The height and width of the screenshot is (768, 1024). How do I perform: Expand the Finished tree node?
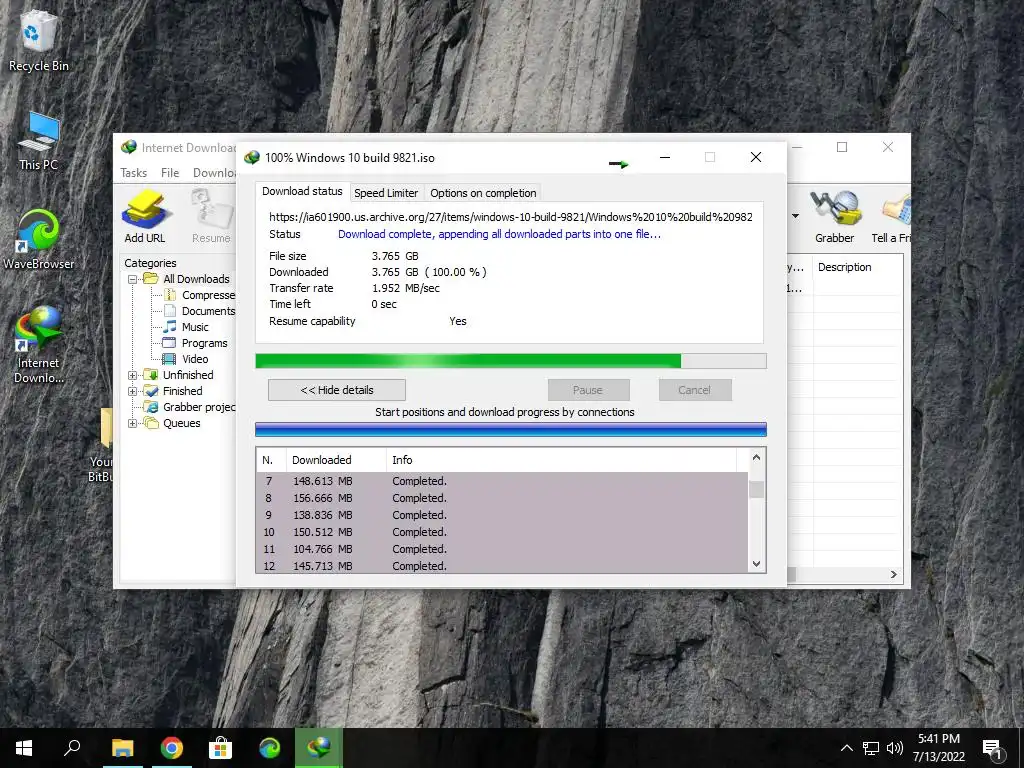click(133, 391)
